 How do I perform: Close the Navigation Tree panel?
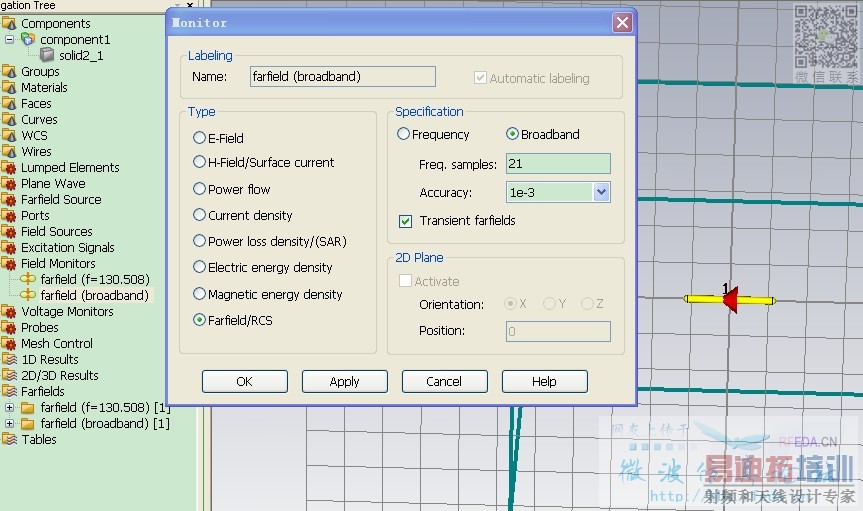click(x=190, y=4)
